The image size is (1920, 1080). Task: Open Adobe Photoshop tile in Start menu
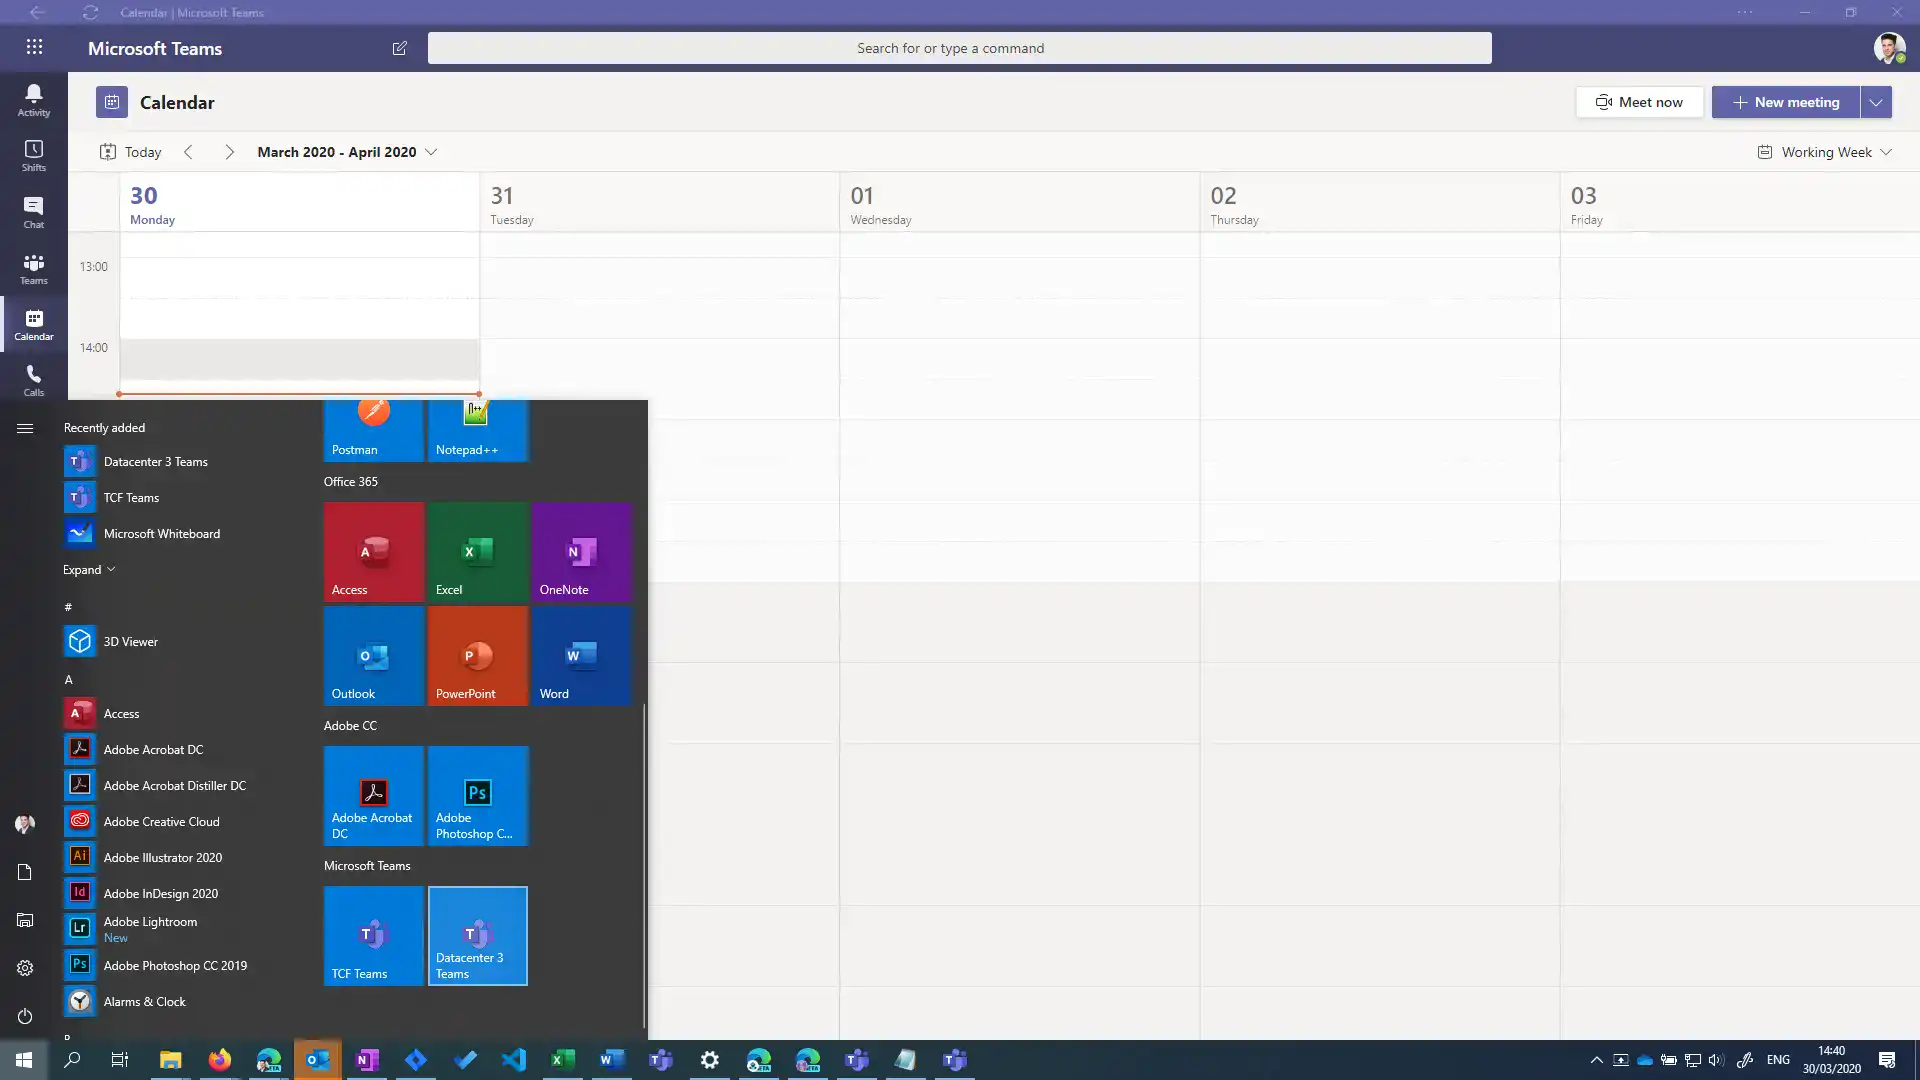[477, 796]
